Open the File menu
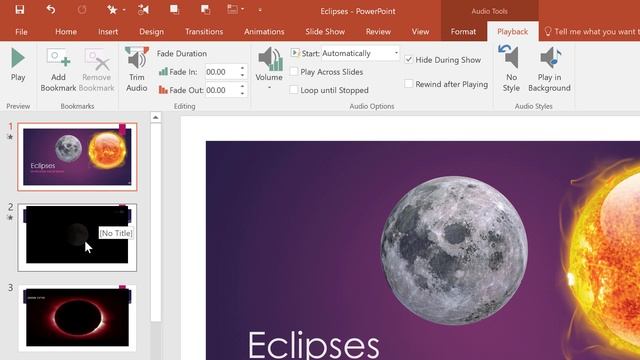 point(21,31)
